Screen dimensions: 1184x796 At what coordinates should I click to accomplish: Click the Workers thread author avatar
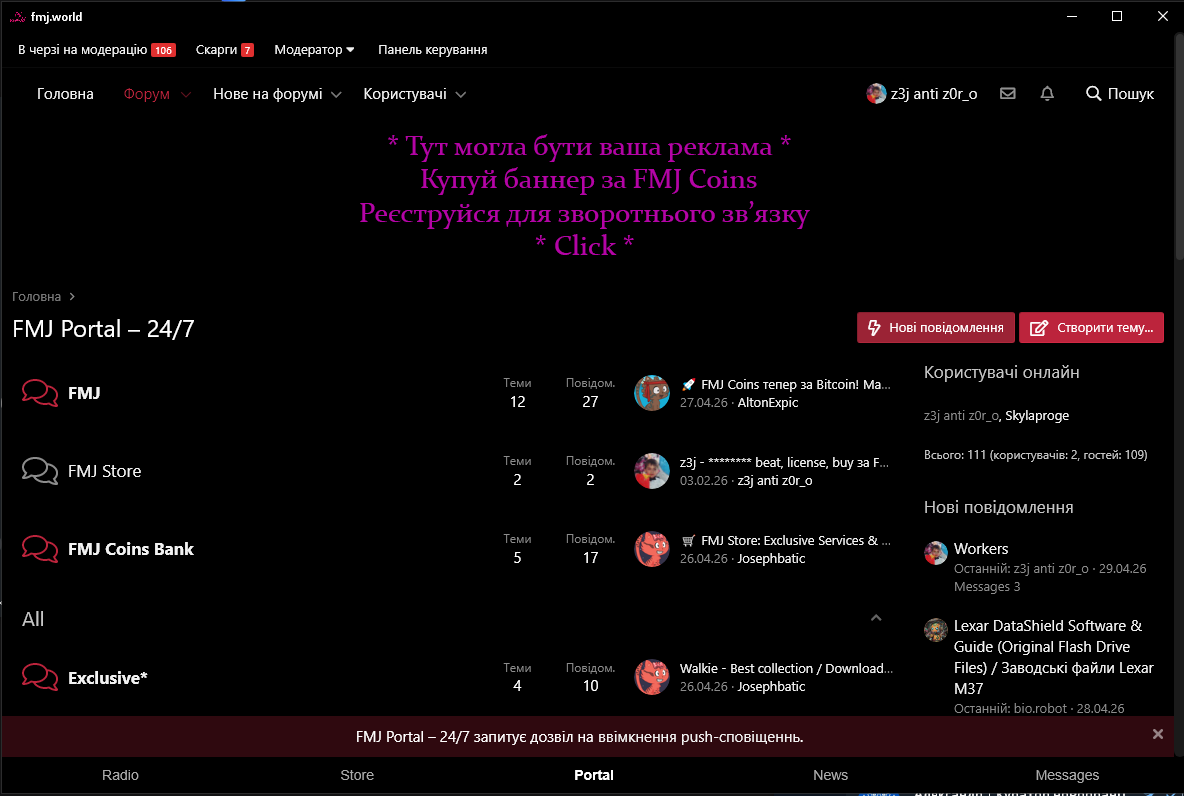pos(936,553)
